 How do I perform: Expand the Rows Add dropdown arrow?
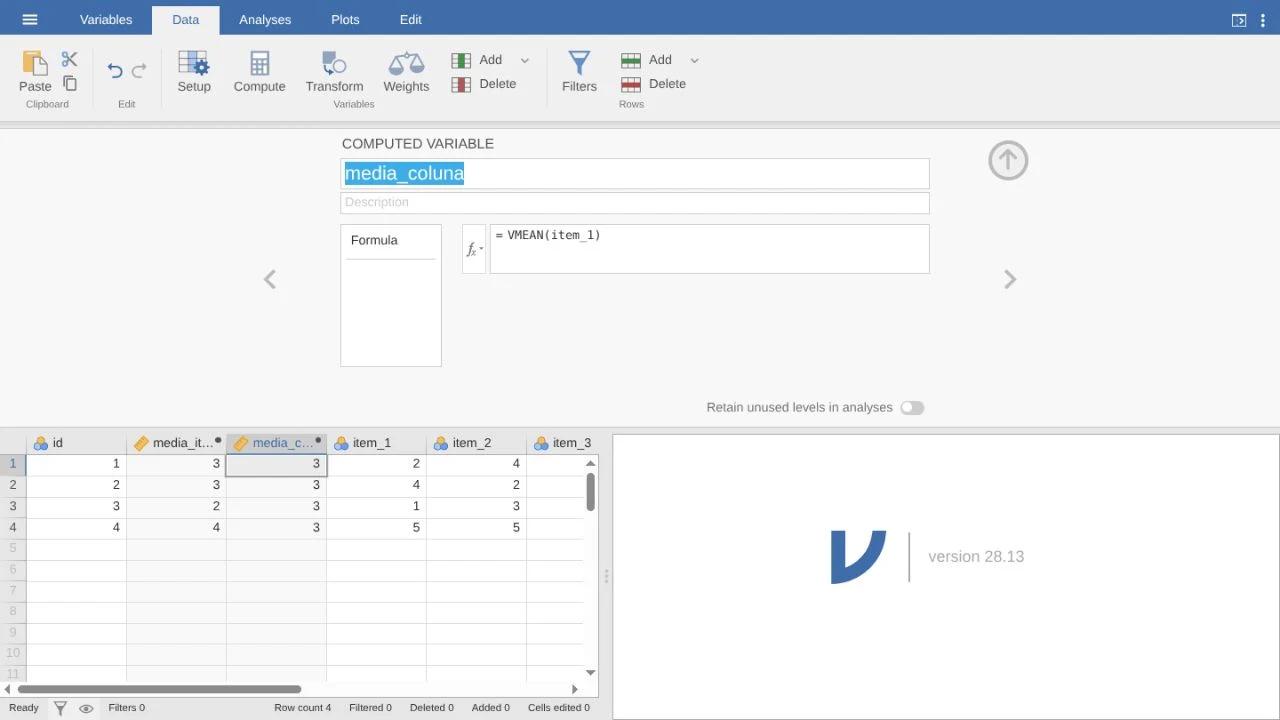[x=695, y=60]
